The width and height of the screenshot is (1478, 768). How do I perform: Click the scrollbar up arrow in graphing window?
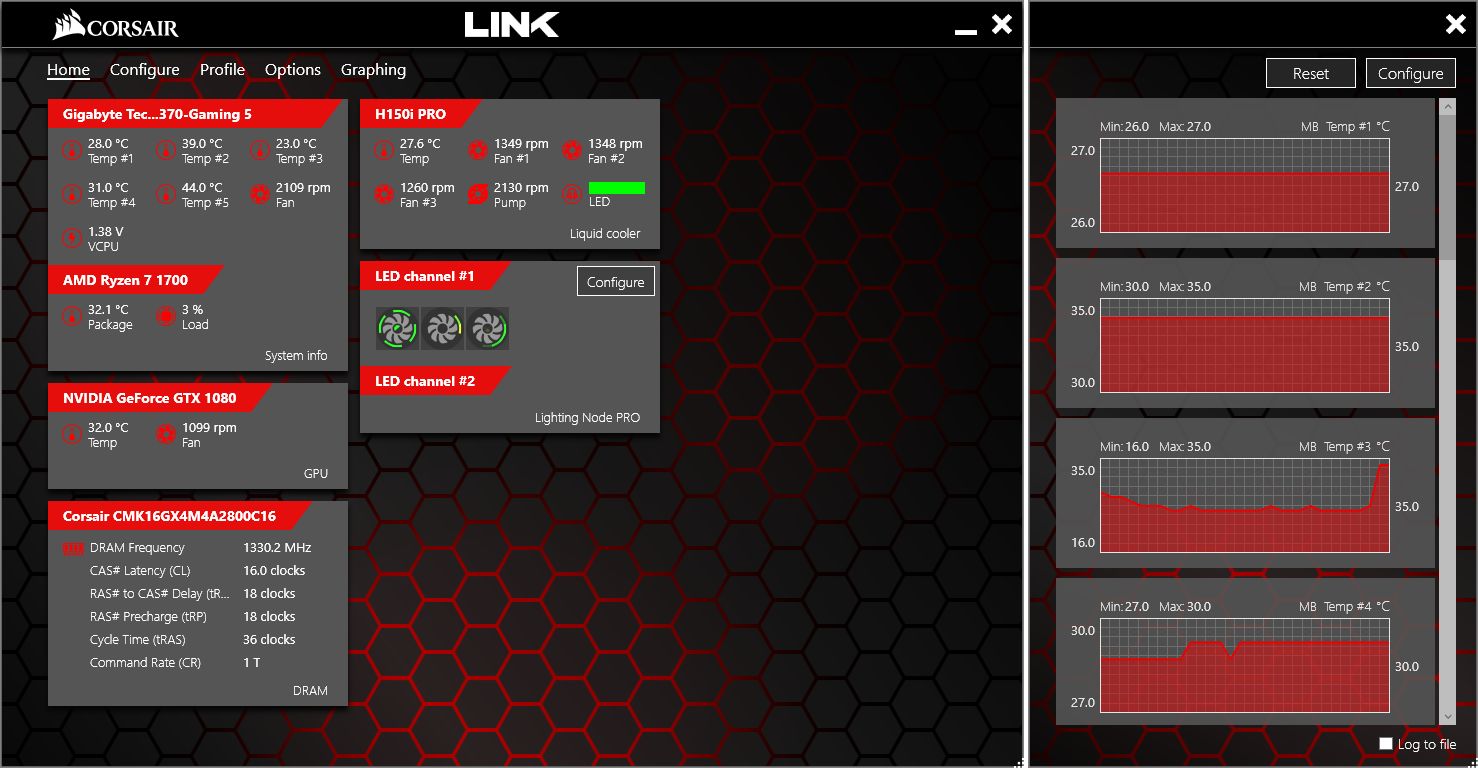coord(1447,106)
